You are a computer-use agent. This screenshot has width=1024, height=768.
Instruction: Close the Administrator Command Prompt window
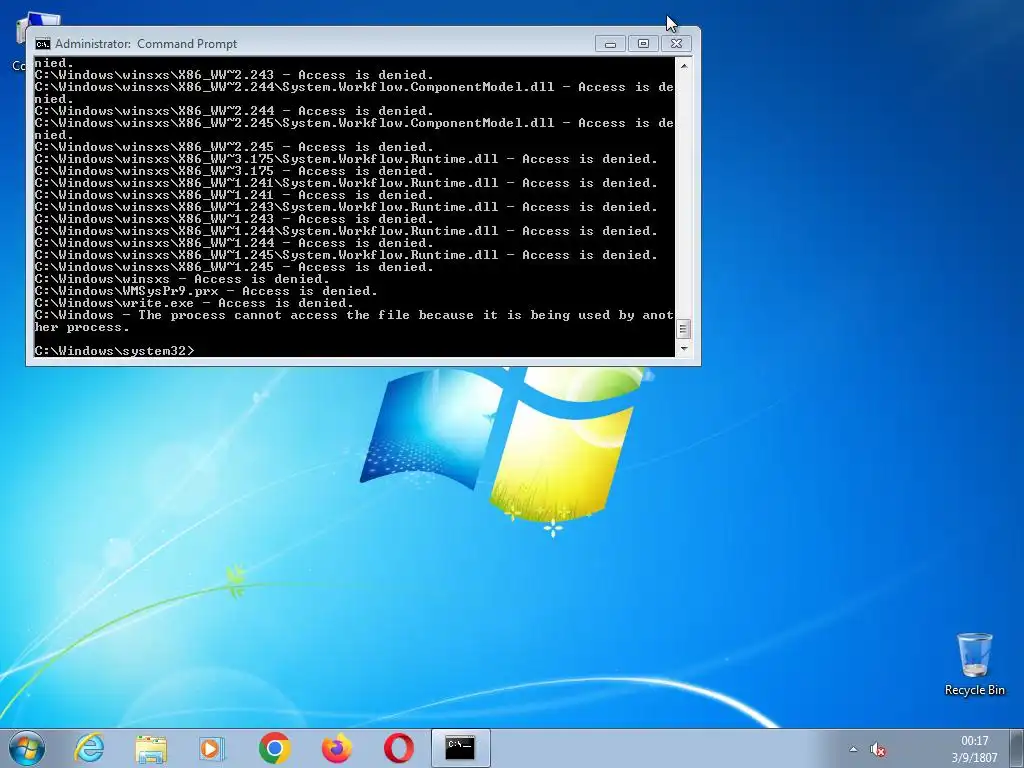[677, 44]
